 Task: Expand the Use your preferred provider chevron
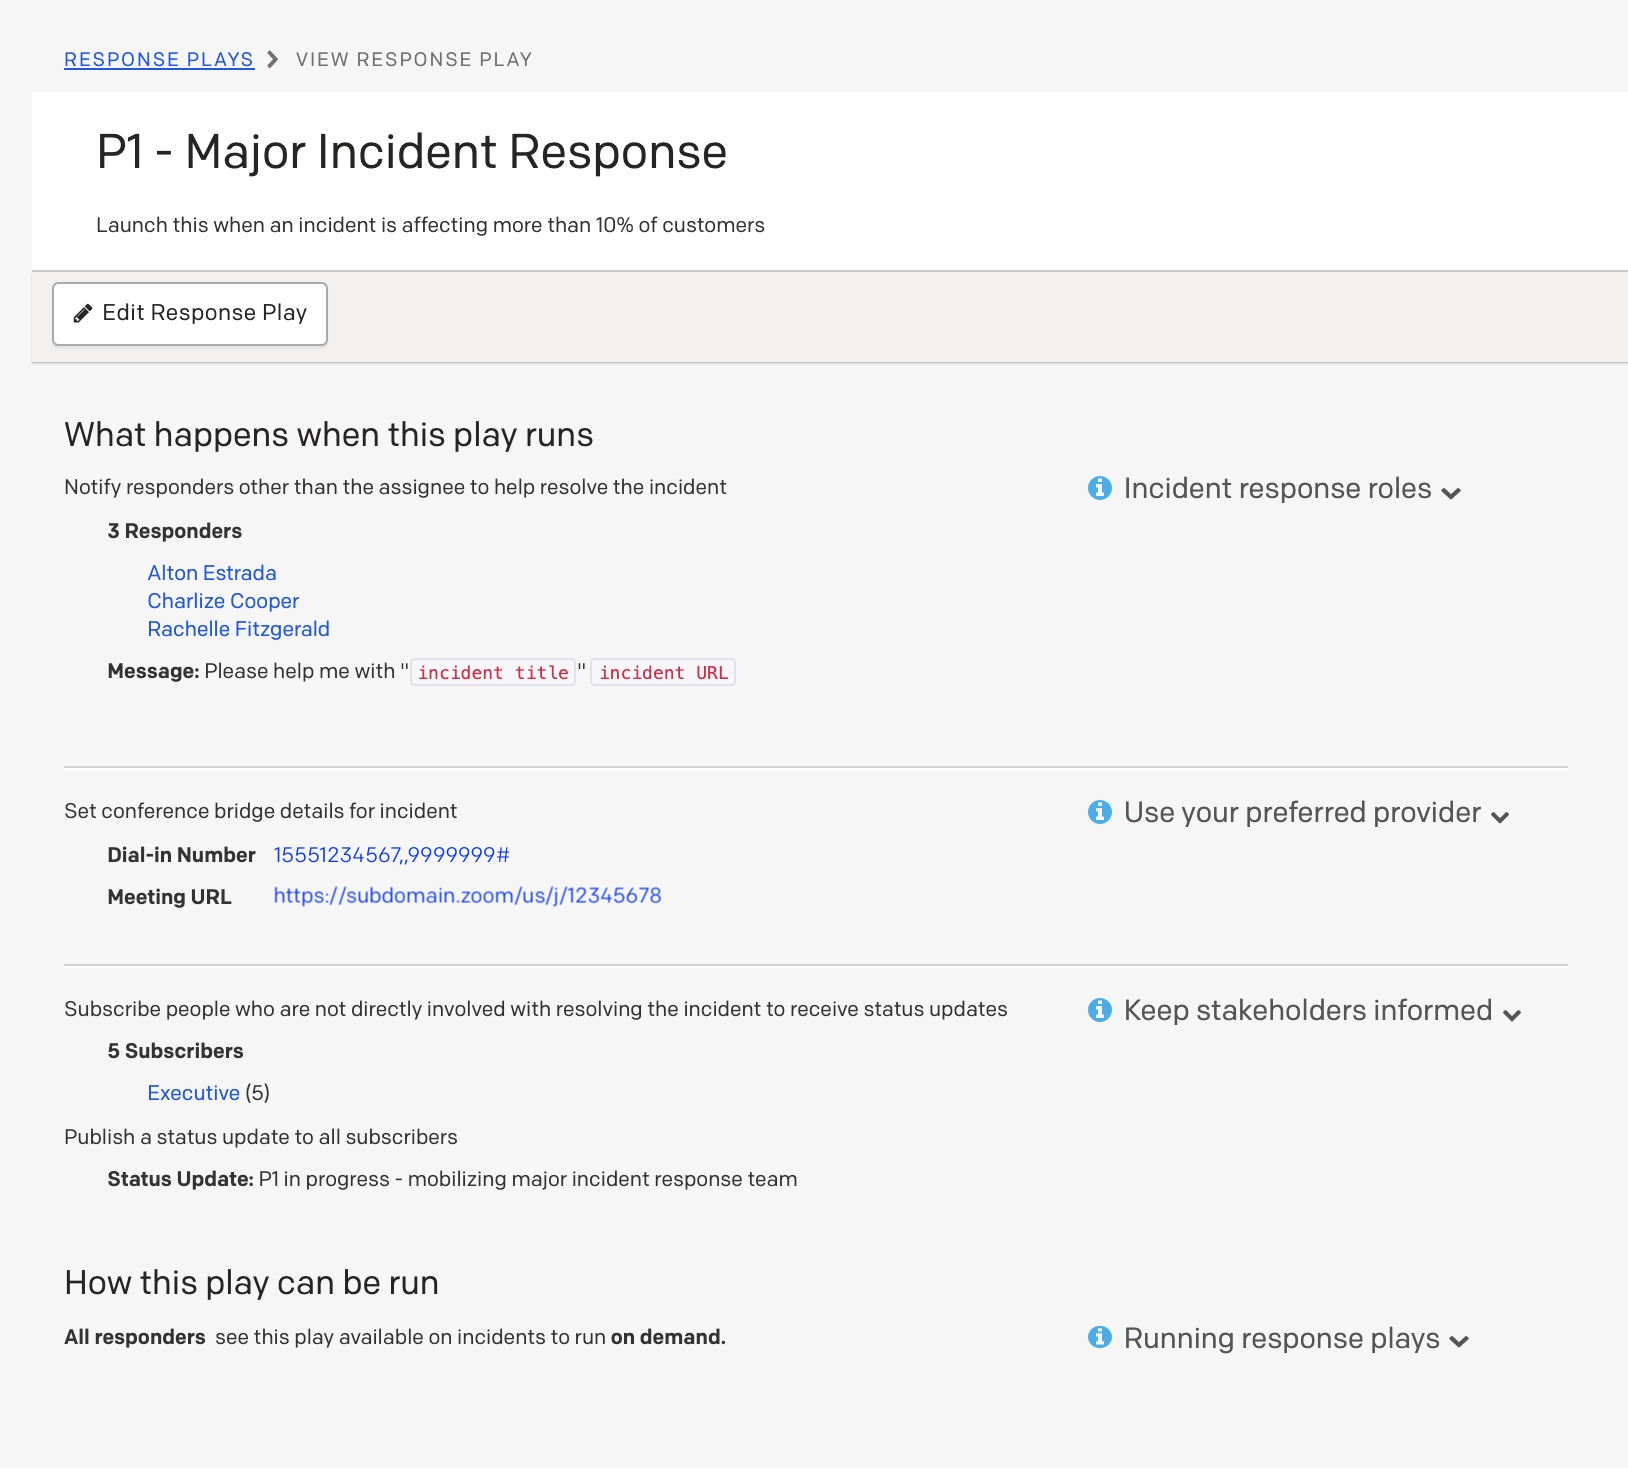1500,817
